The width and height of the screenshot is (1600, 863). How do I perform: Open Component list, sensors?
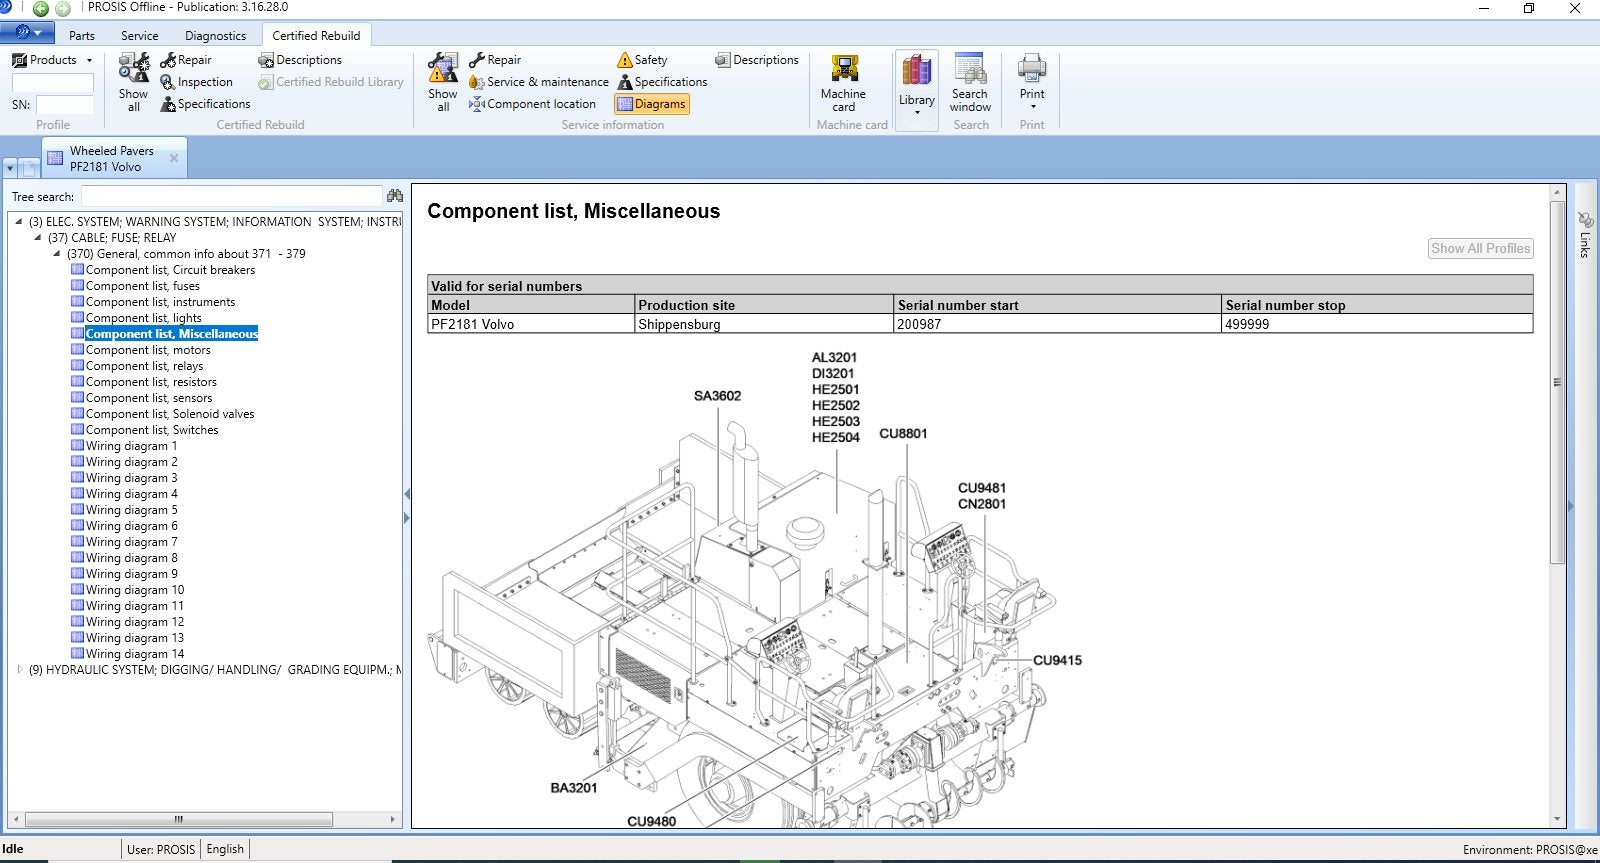pyautogui.click(x=149, y=398)
